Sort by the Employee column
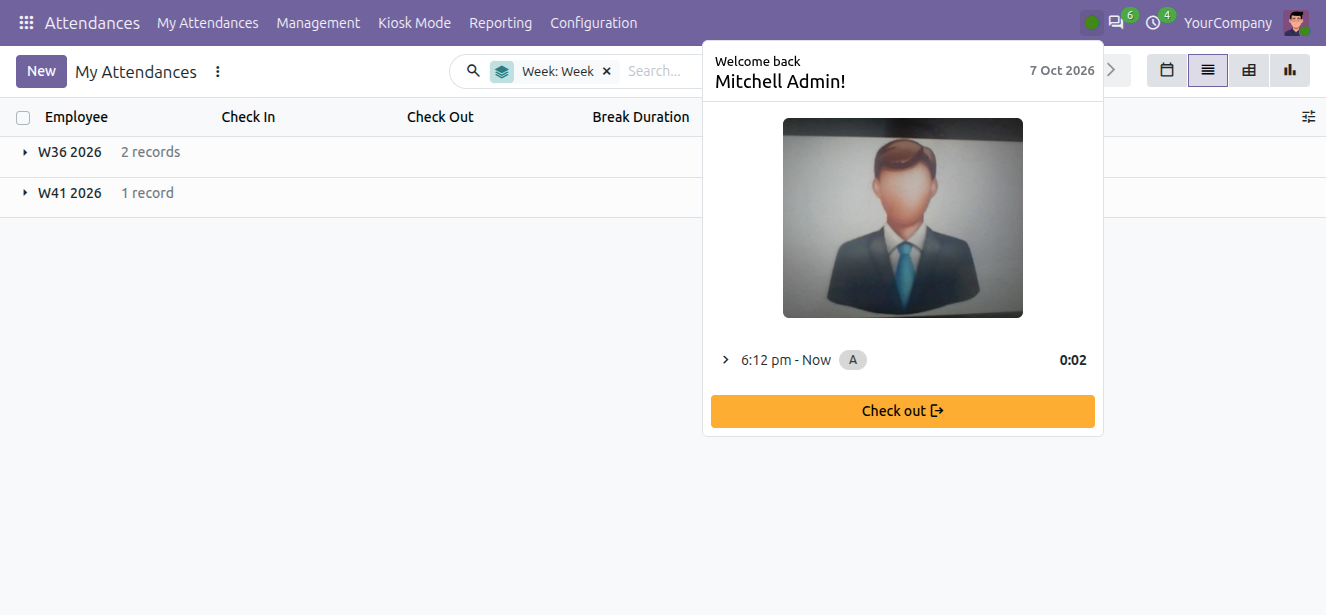 [x=76, y=117]
